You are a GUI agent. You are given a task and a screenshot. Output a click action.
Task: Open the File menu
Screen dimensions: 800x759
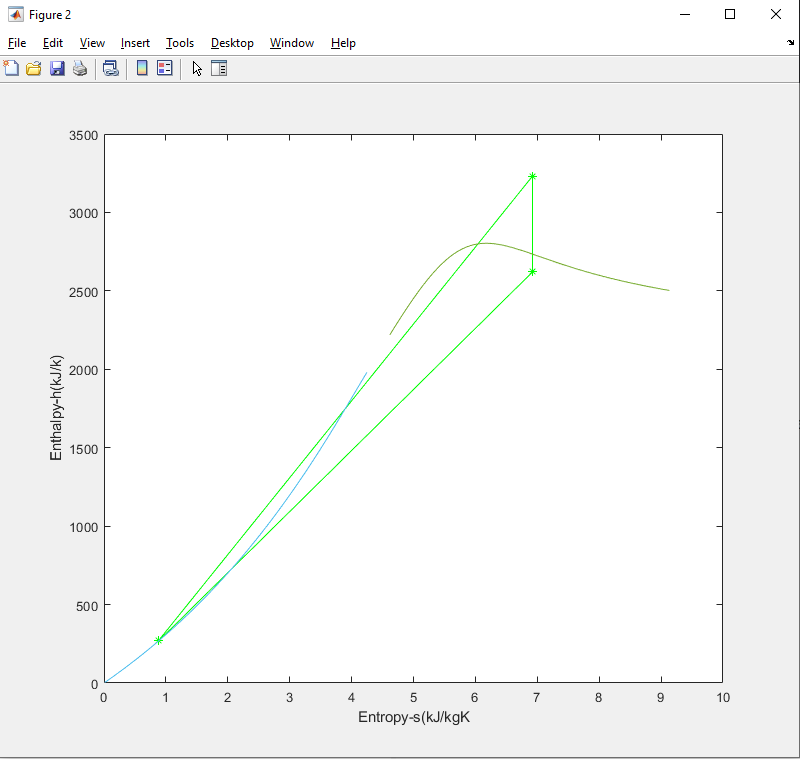click(x=16, y=43)
